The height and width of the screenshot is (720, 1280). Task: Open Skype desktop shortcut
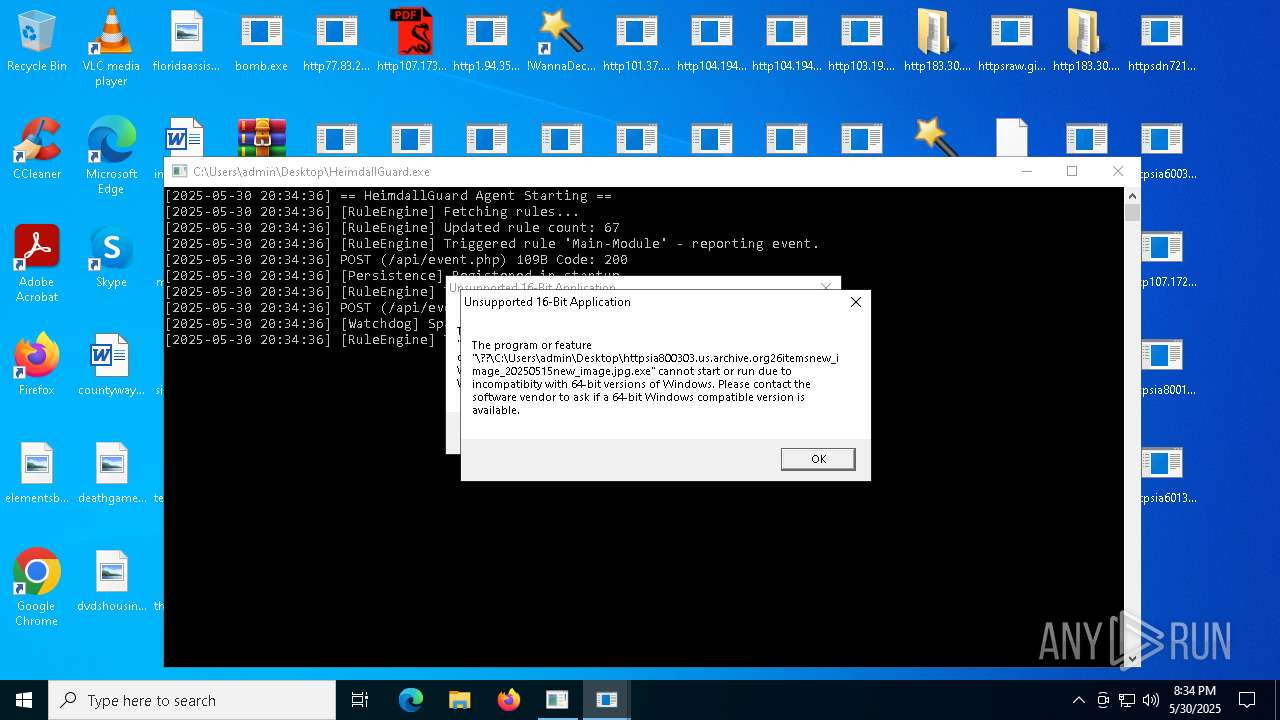pyautogui.click(x=111, y=257)
